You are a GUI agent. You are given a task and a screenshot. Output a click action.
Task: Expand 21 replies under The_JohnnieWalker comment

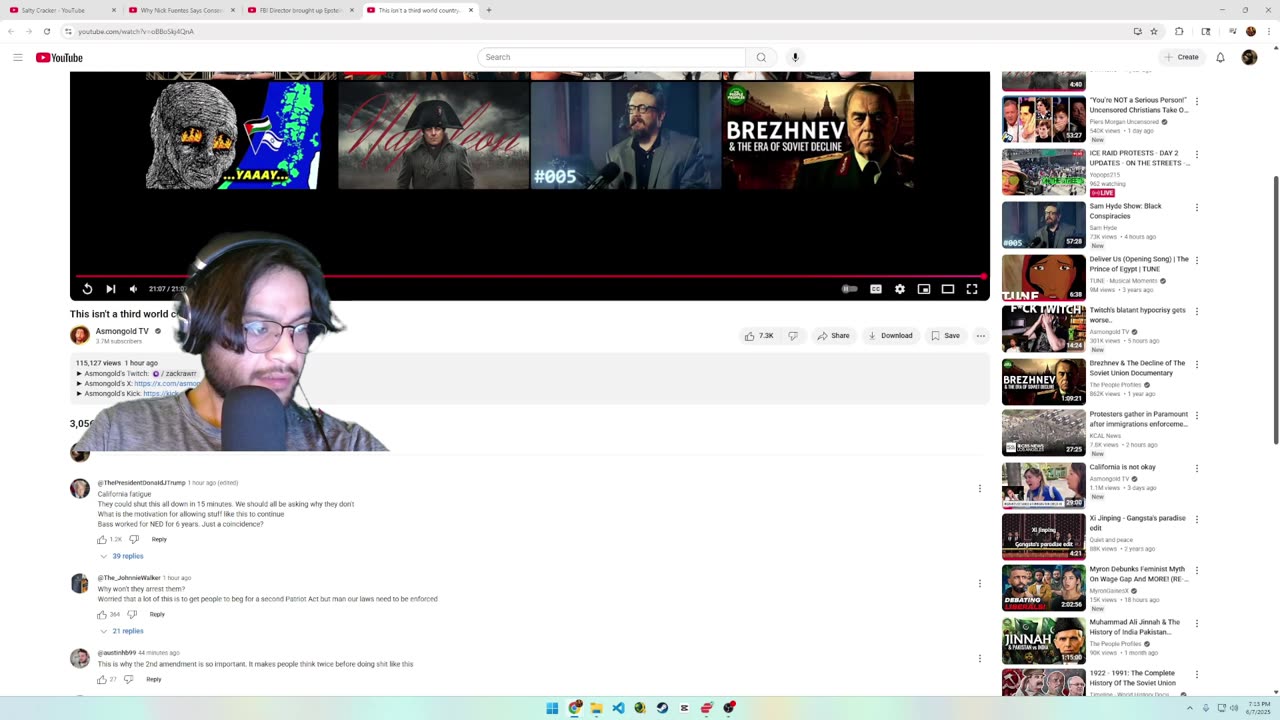[x=121, y=631]
